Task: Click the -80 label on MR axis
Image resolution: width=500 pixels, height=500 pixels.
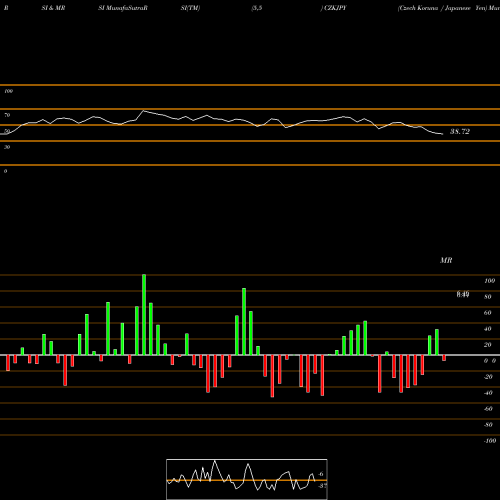Action: (488, 425)
